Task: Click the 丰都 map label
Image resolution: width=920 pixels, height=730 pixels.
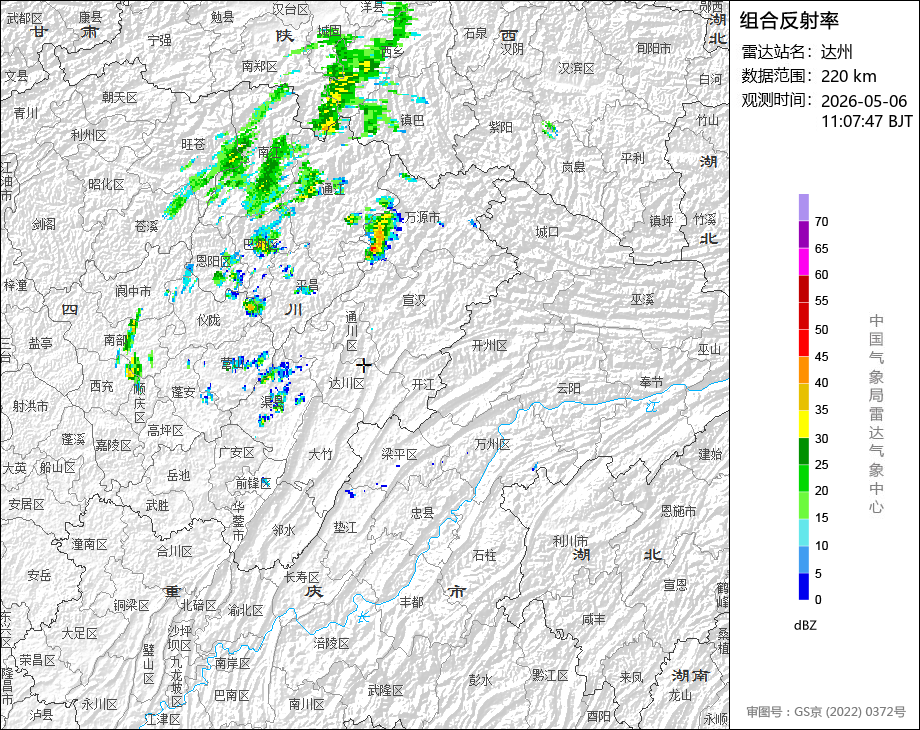Action: point(411,601)
